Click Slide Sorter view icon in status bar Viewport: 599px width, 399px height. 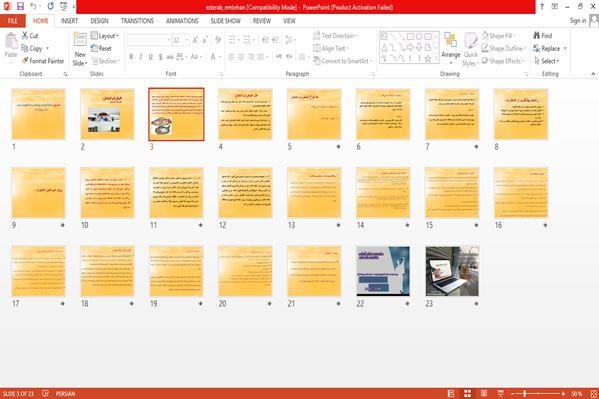467,393
